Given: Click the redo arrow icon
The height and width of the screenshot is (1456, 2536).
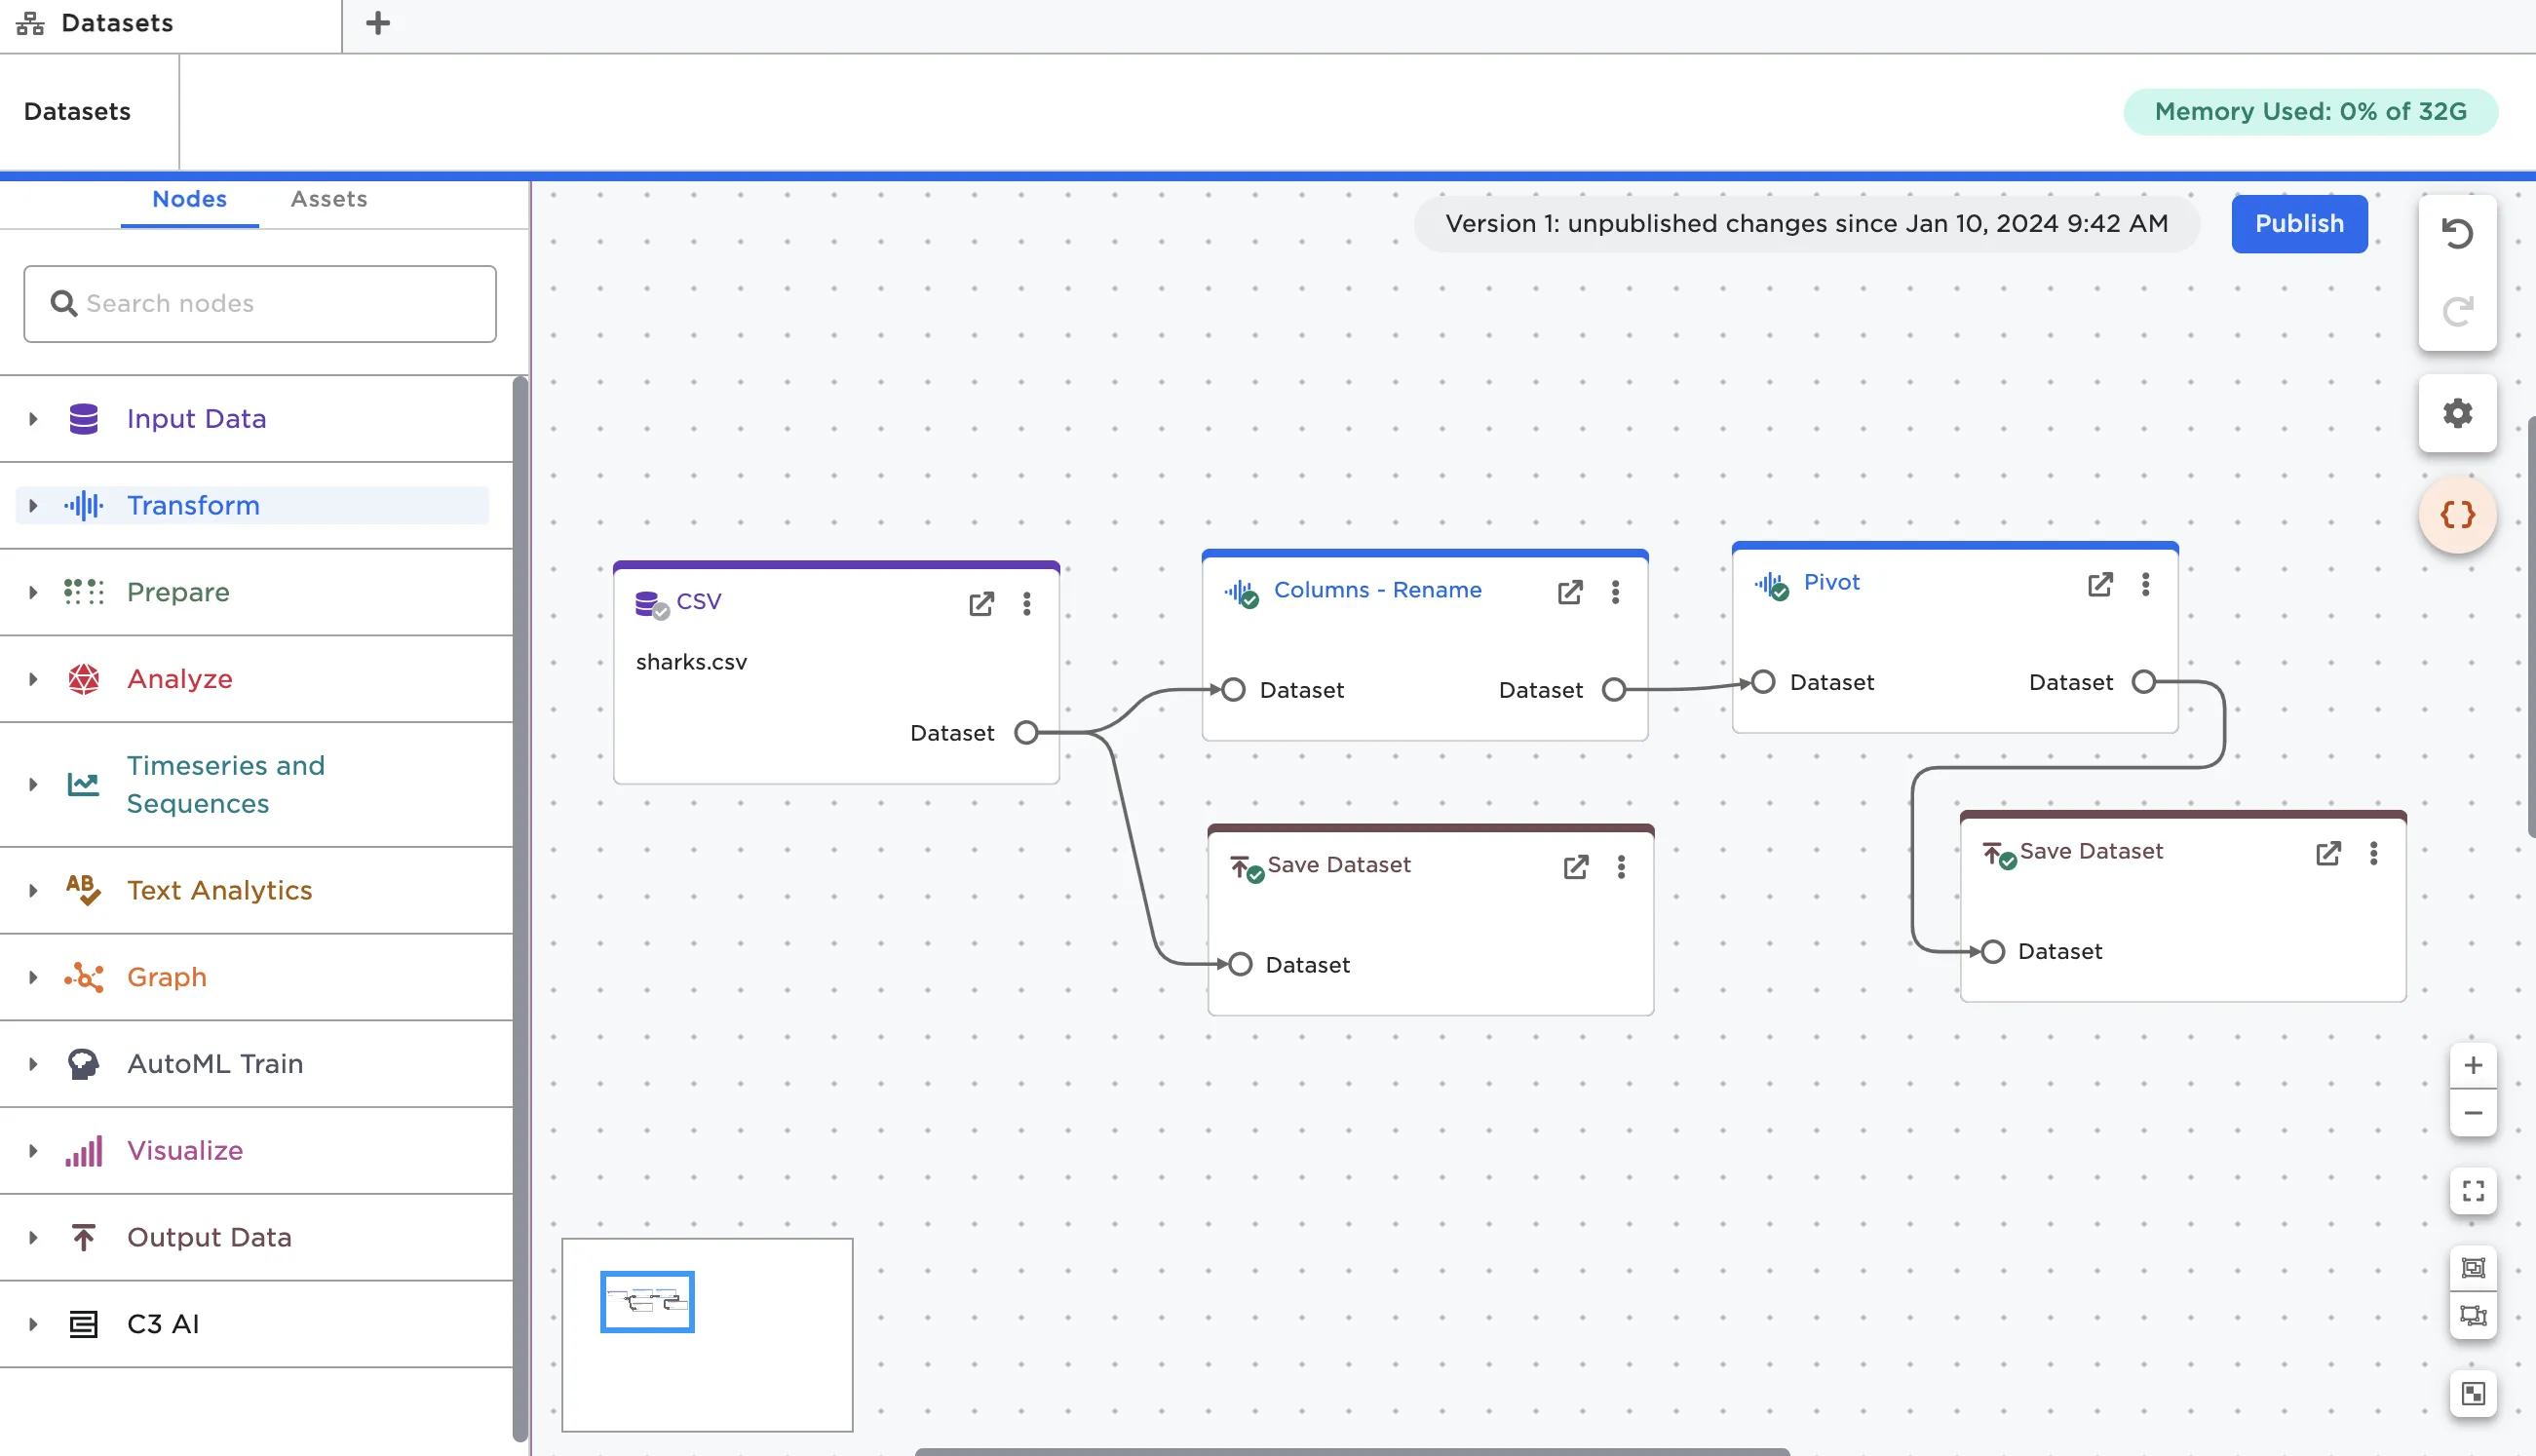Looking at the screenshot, I should [2457, 311].
